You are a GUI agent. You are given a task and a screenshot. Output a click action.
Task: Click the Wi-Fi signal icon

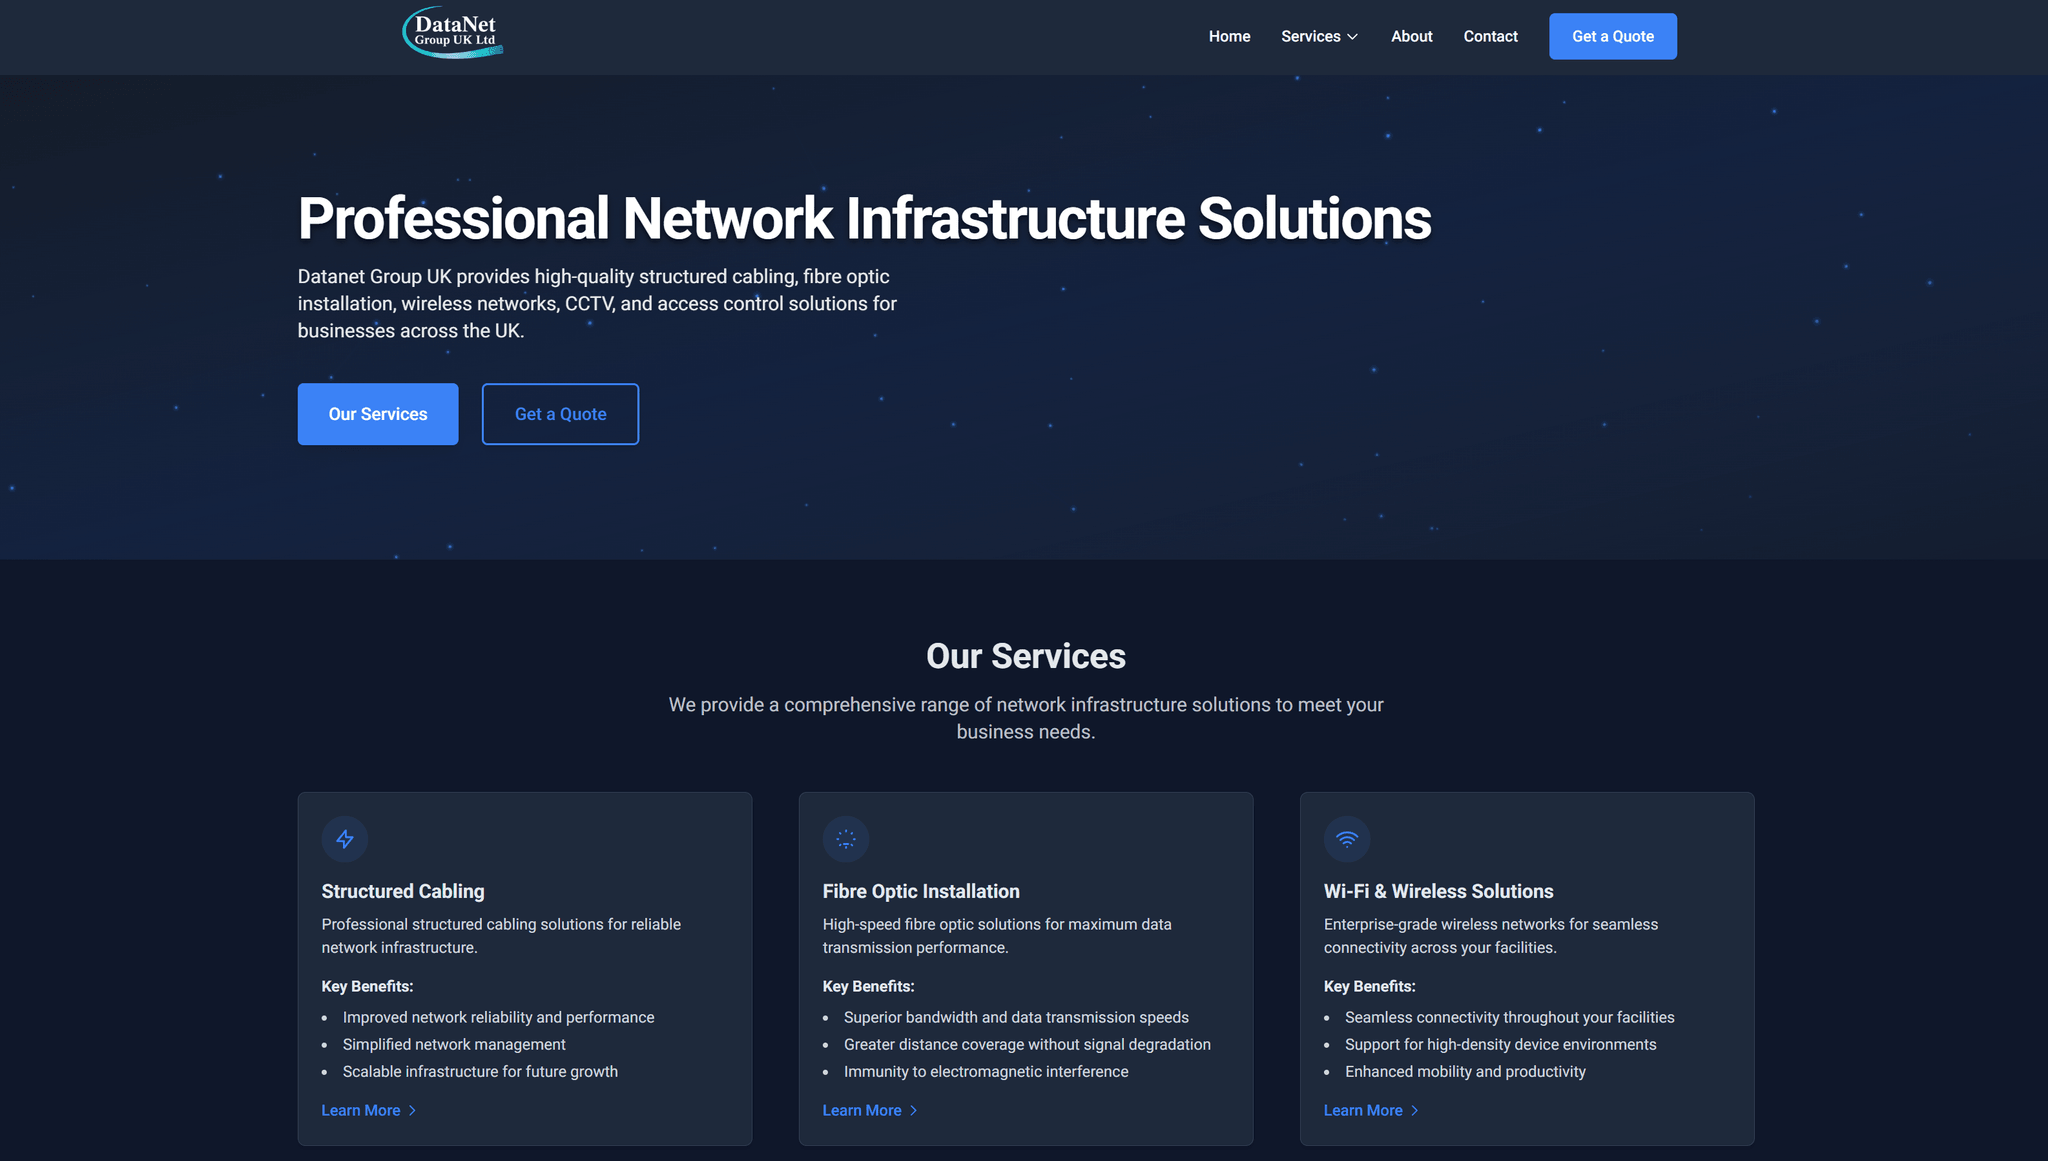1347,839
